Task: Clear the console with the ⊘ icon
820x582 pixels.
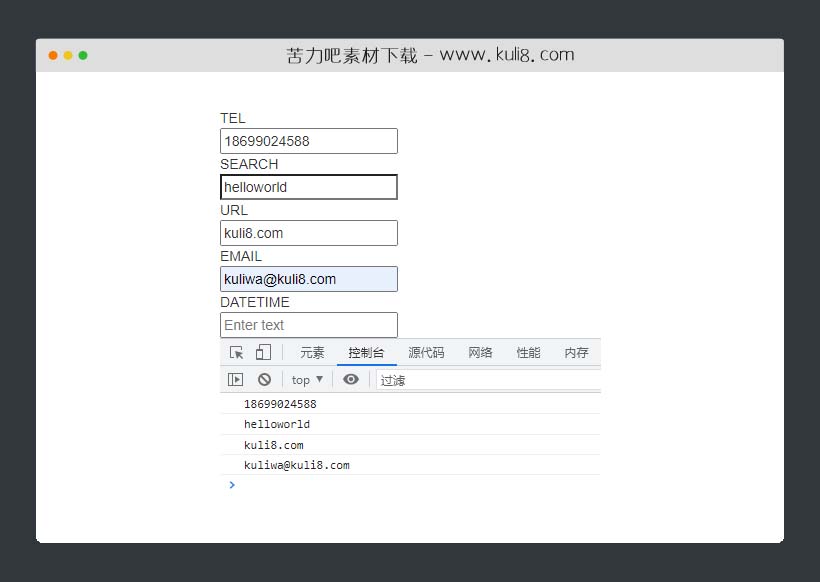Action: tap(262, 379)
